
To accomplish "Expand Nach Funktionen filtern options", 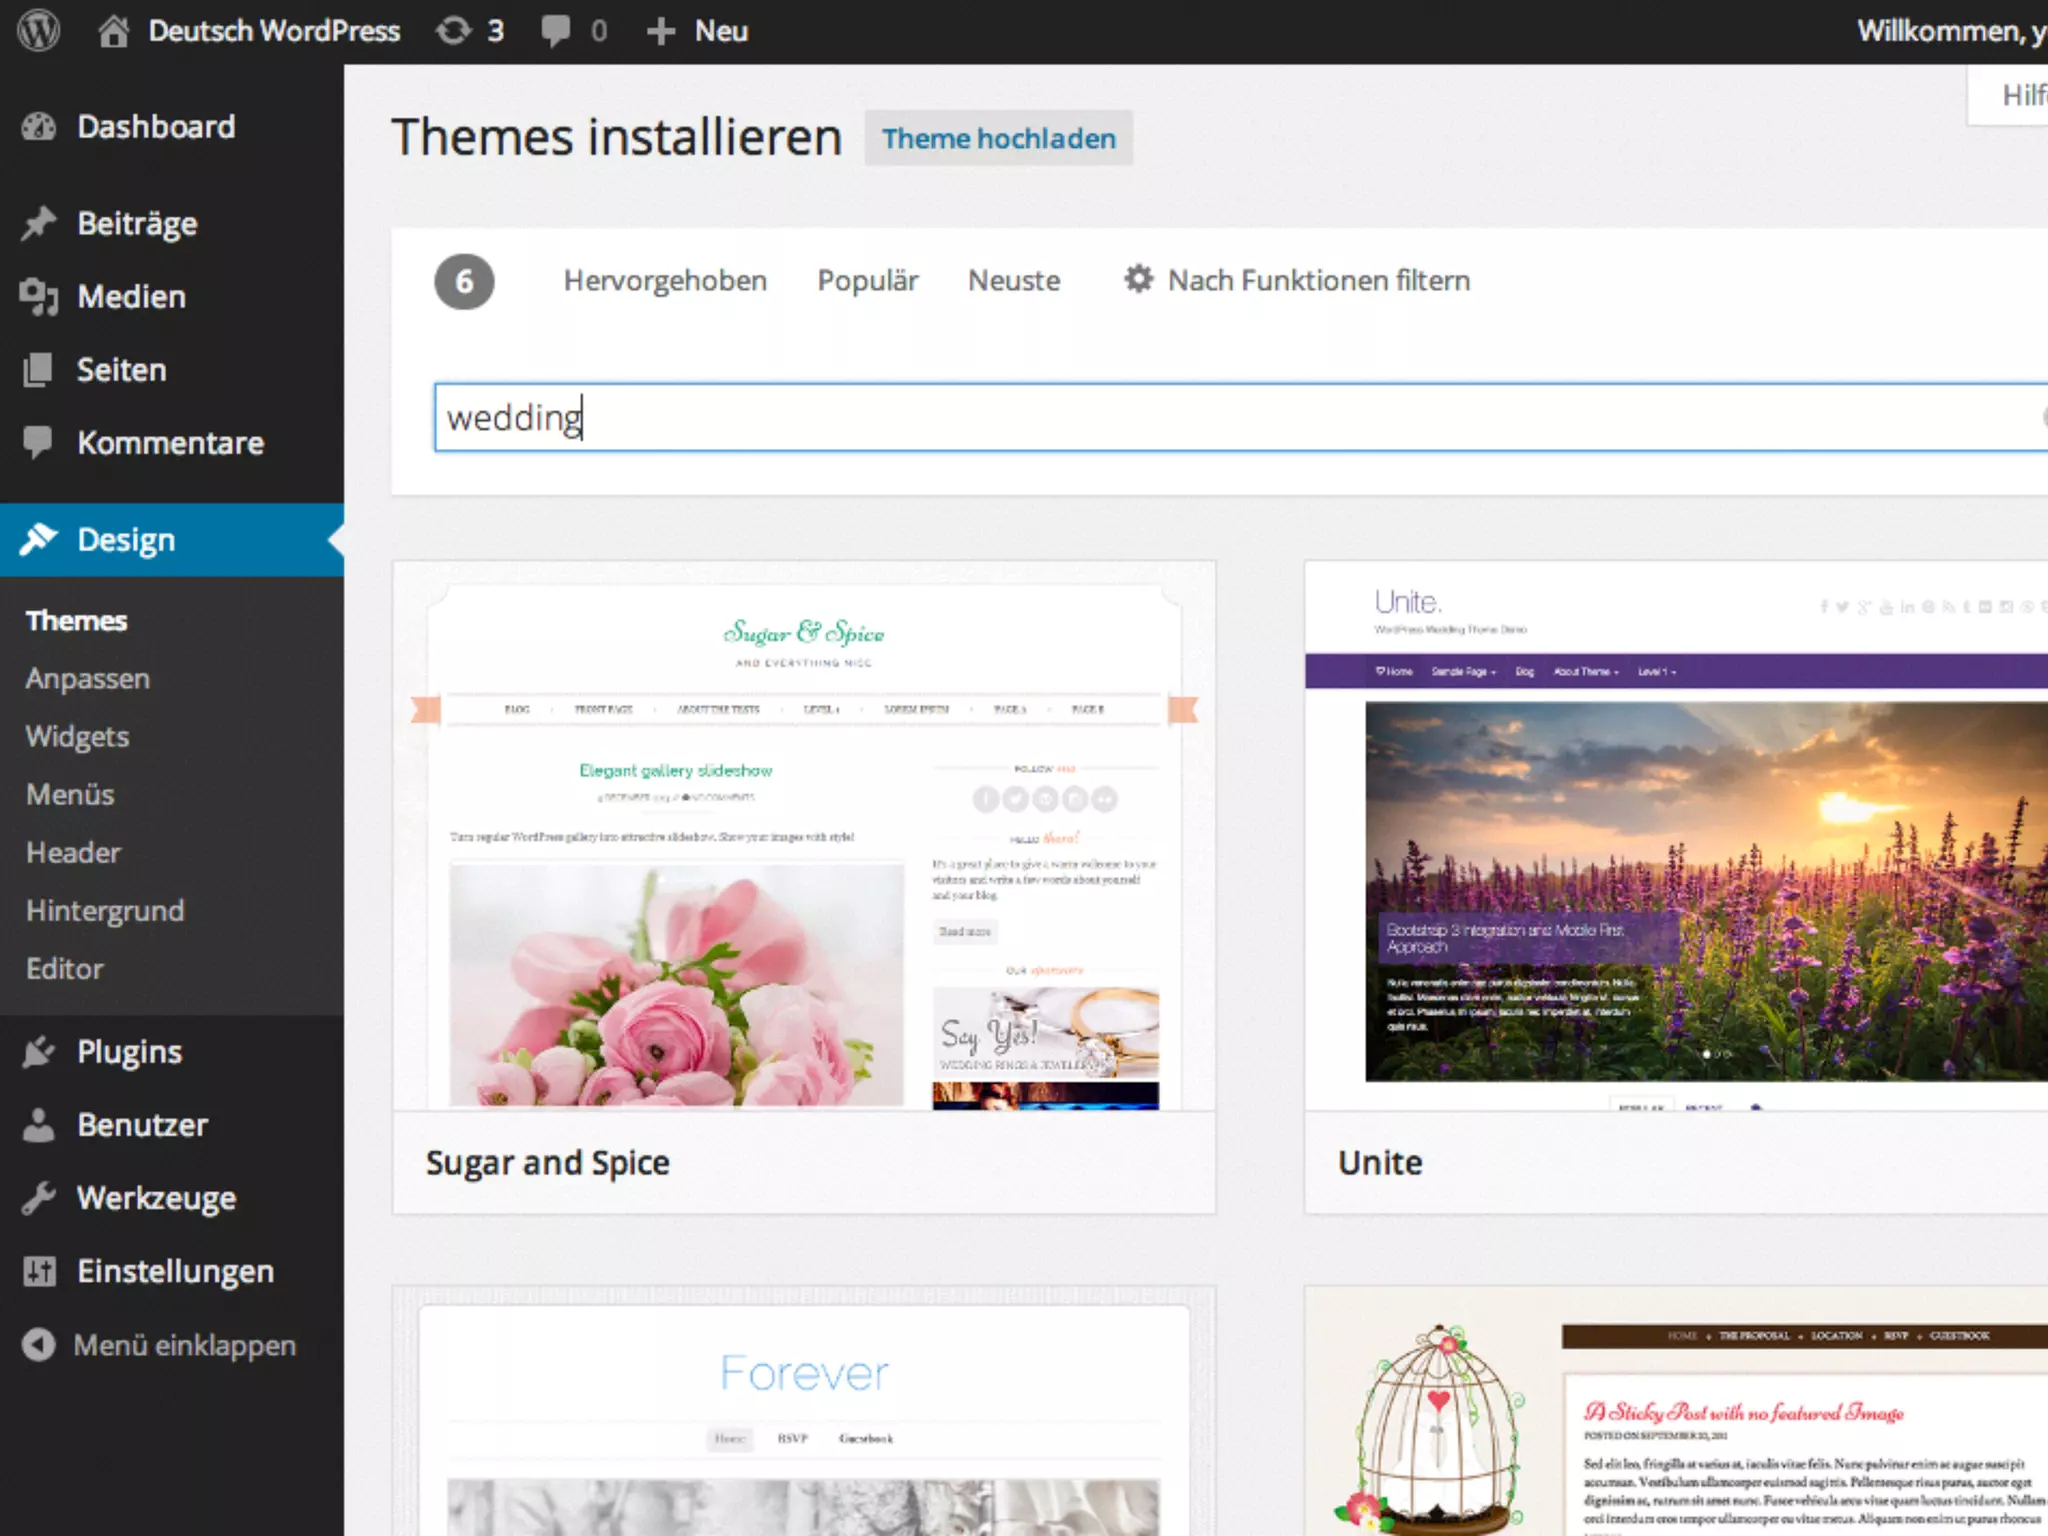I will 1297,281.
